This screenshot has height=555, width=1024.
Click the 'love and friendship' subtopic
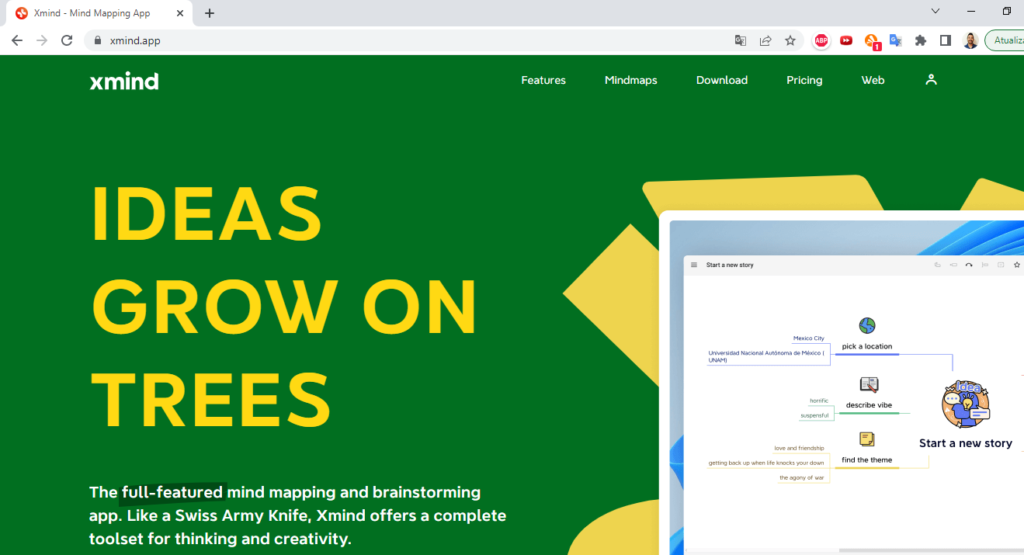[799, 448]
